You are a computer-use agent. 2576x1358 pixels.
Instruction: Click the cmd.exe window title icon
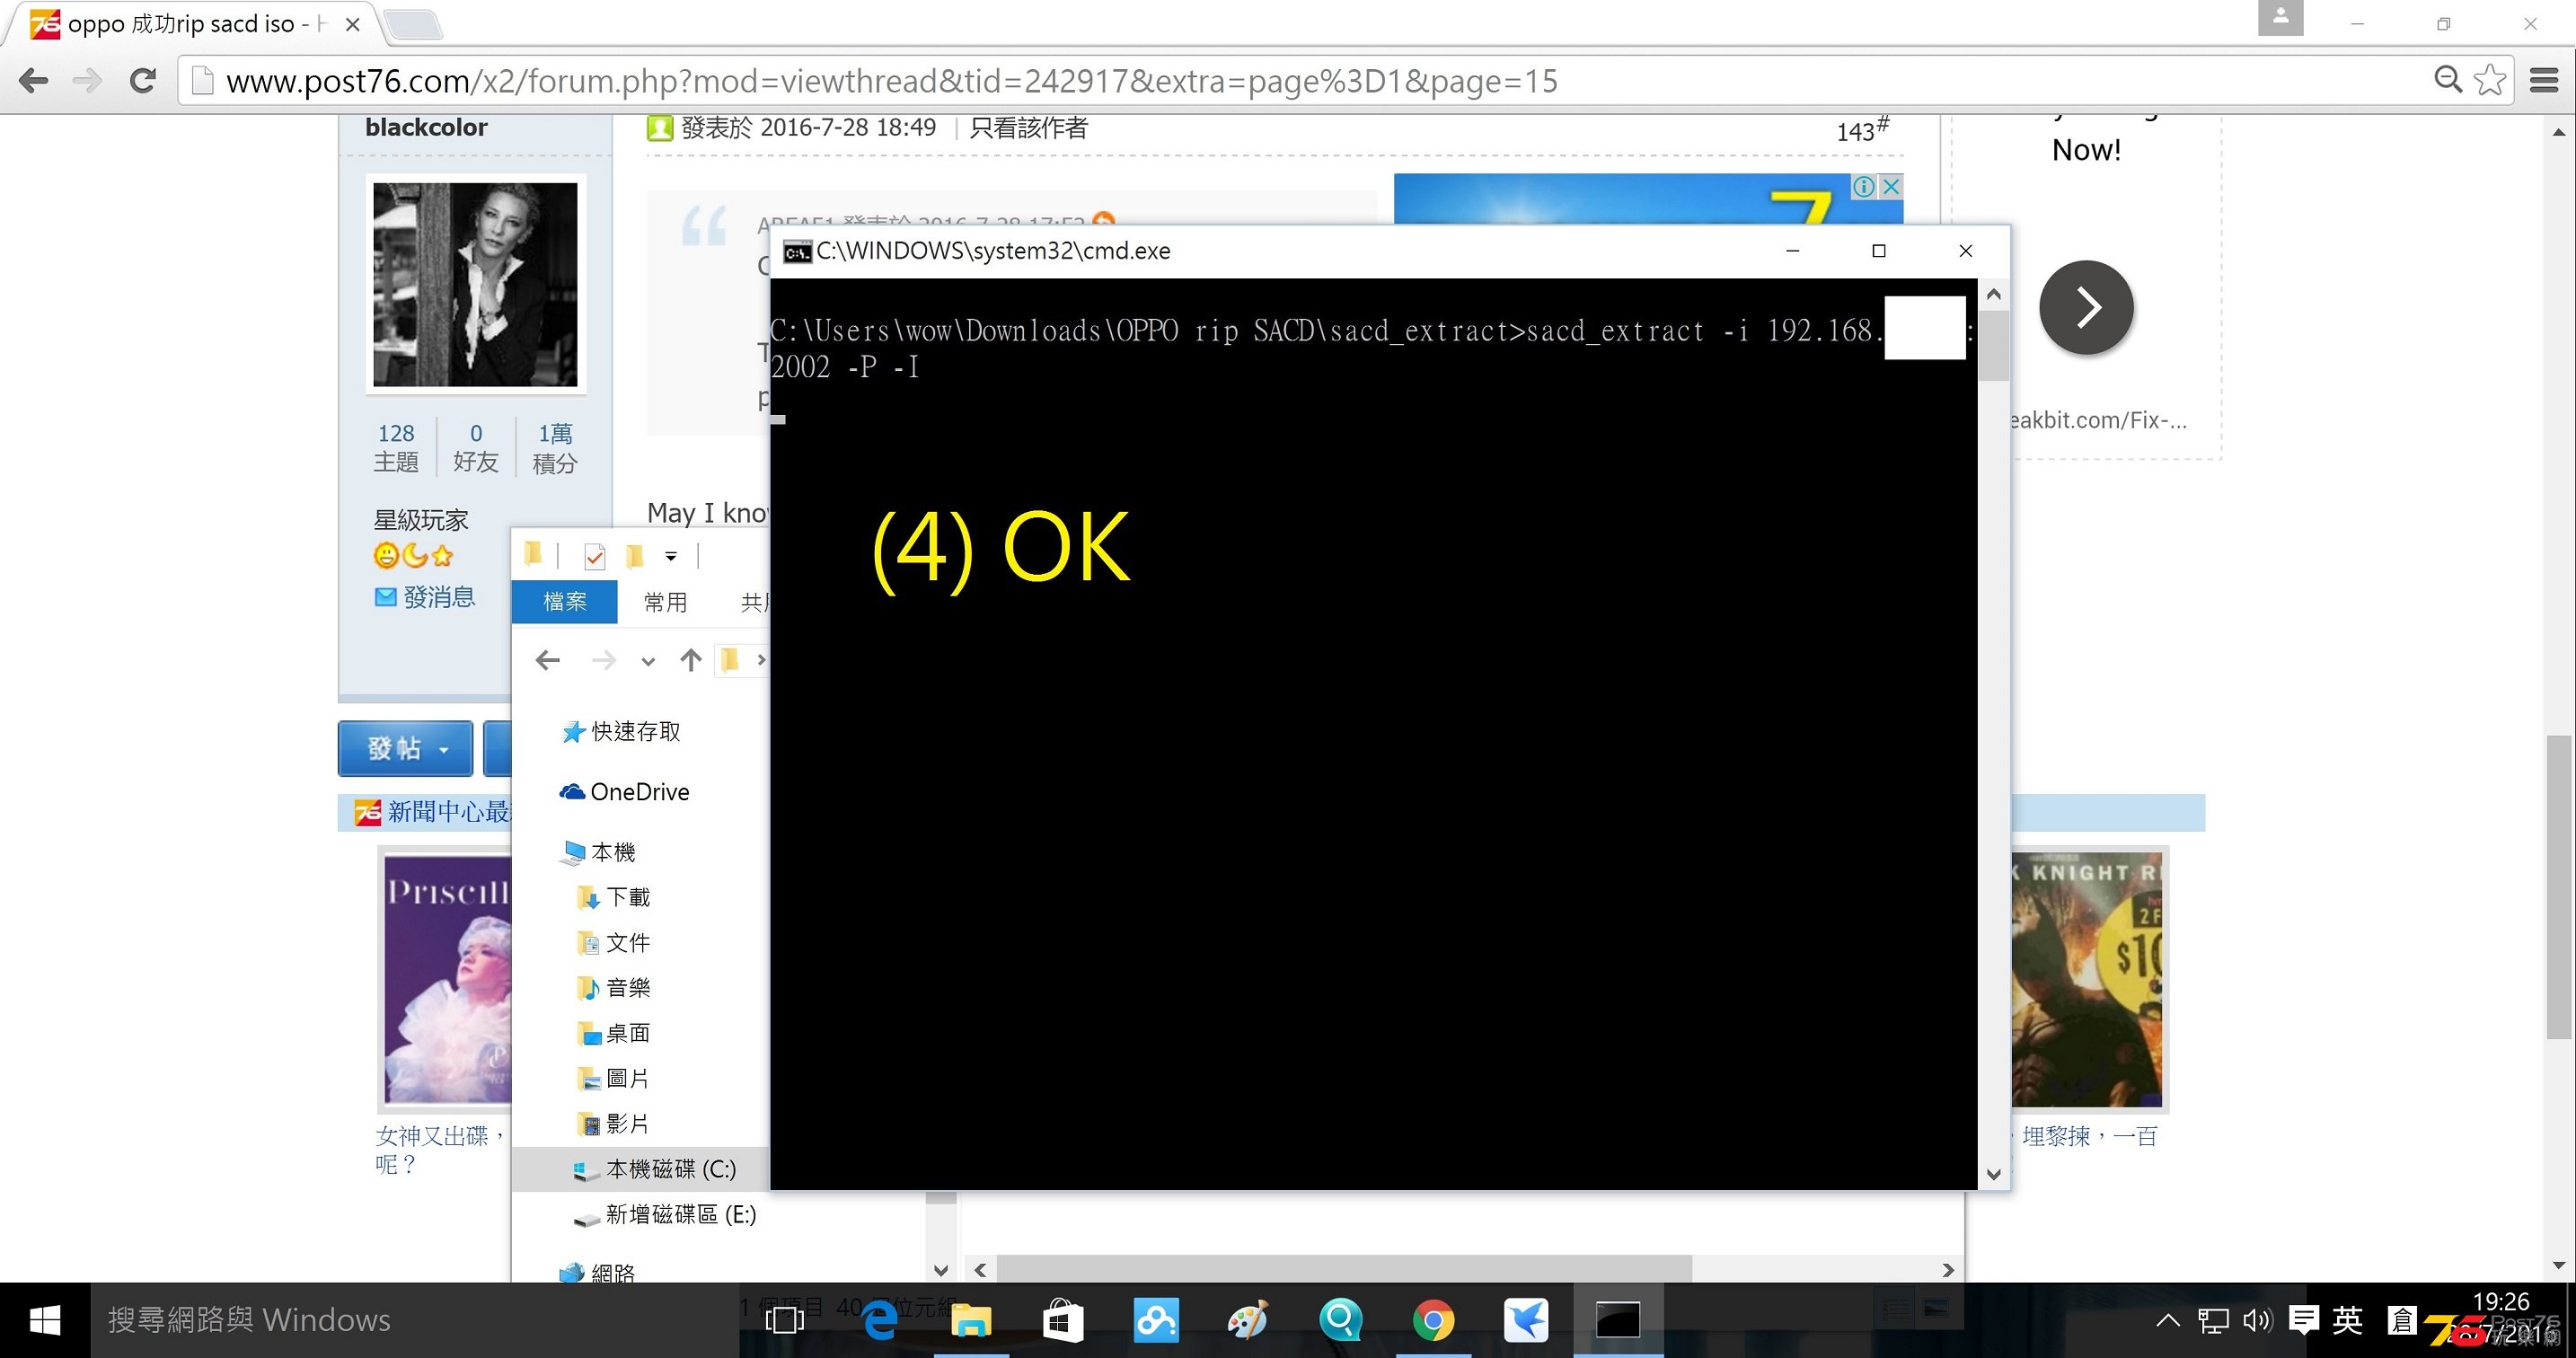pos(797,251)
